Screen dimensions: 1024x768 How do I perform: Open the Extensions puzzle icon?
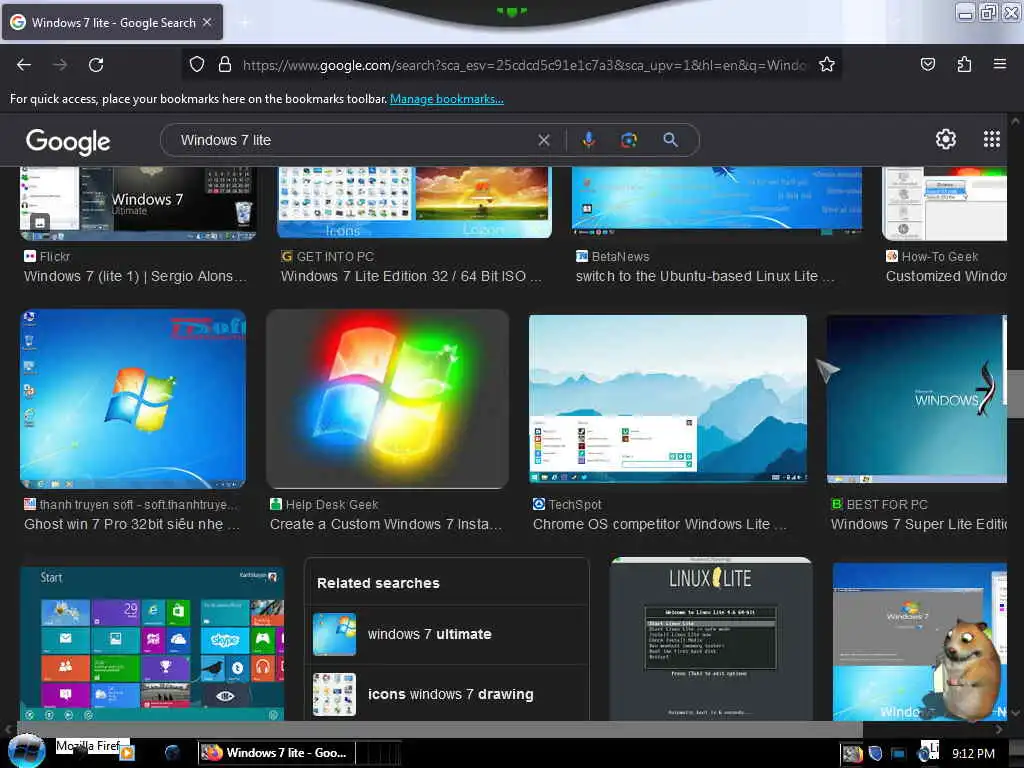pyautogui.click(x=964, y=64)
